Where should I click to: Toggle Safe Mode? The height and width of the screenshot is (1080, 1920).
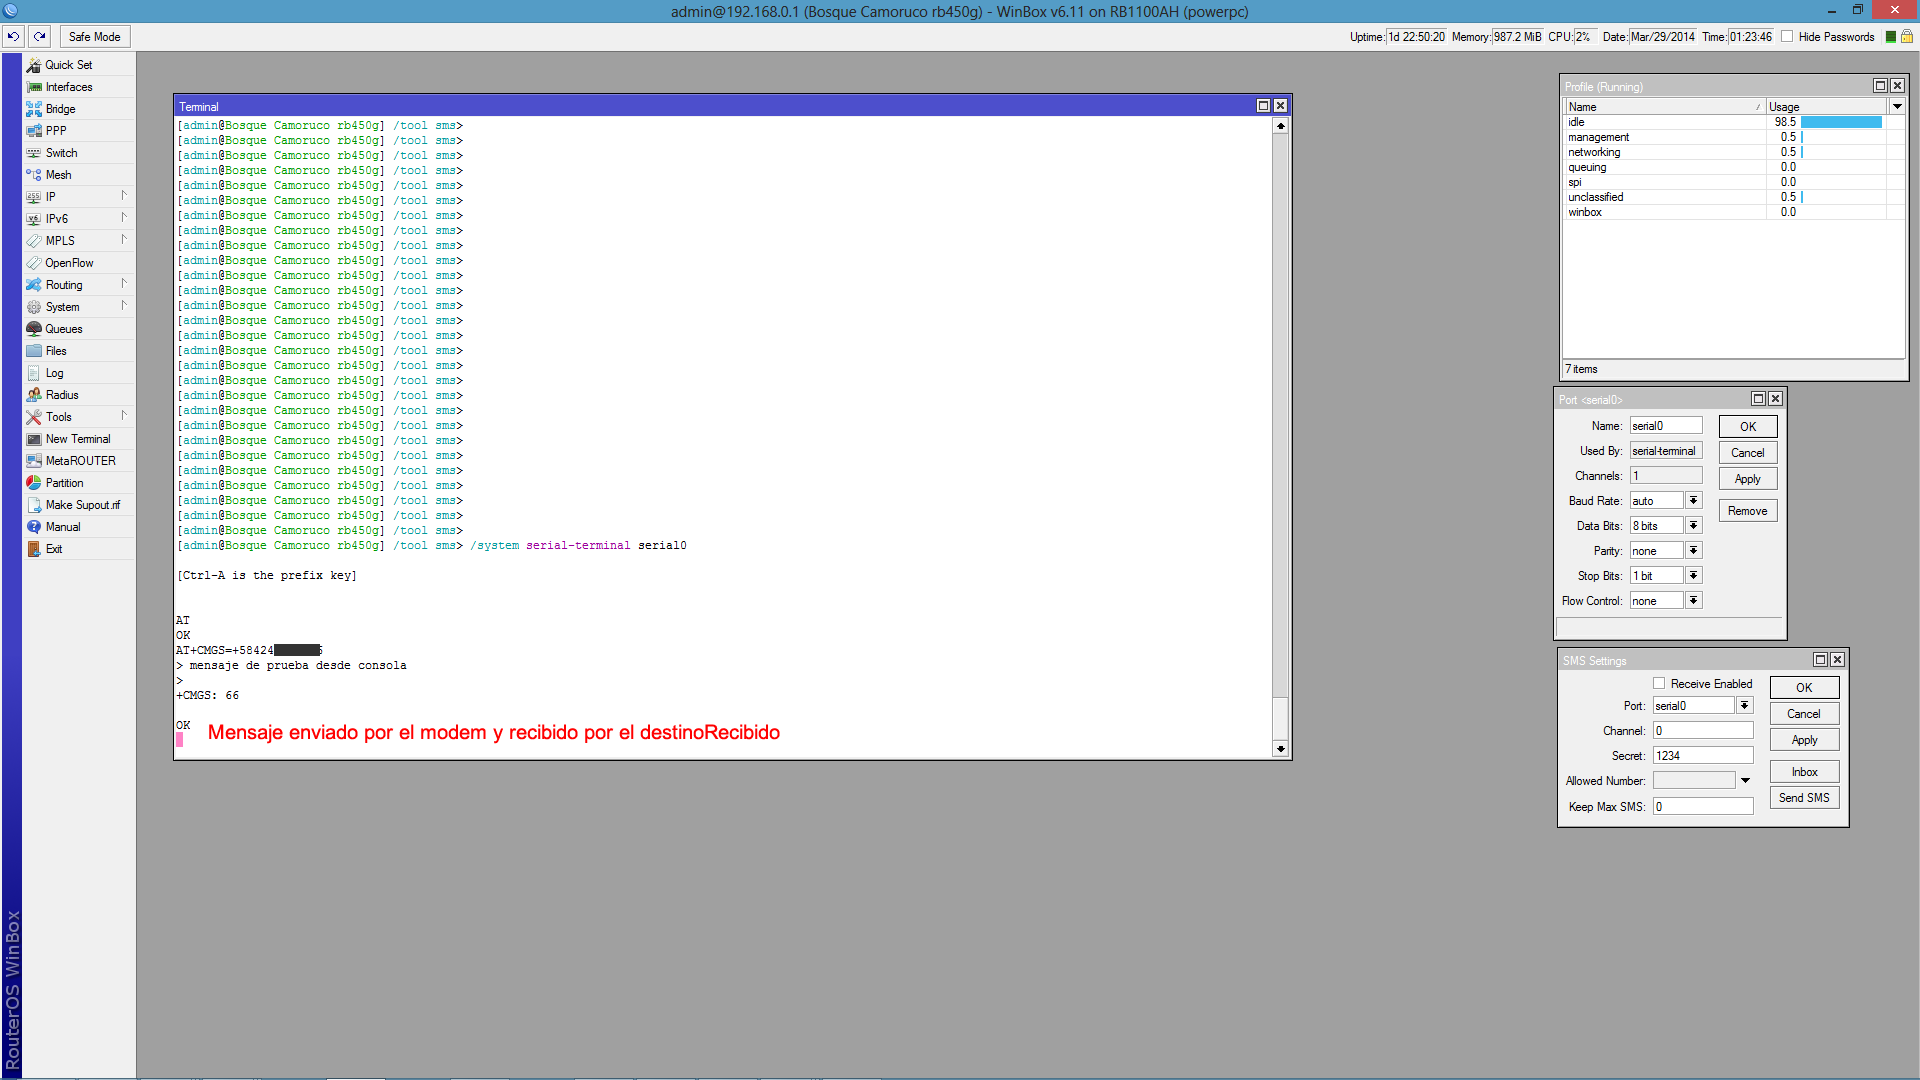(95, 37)
